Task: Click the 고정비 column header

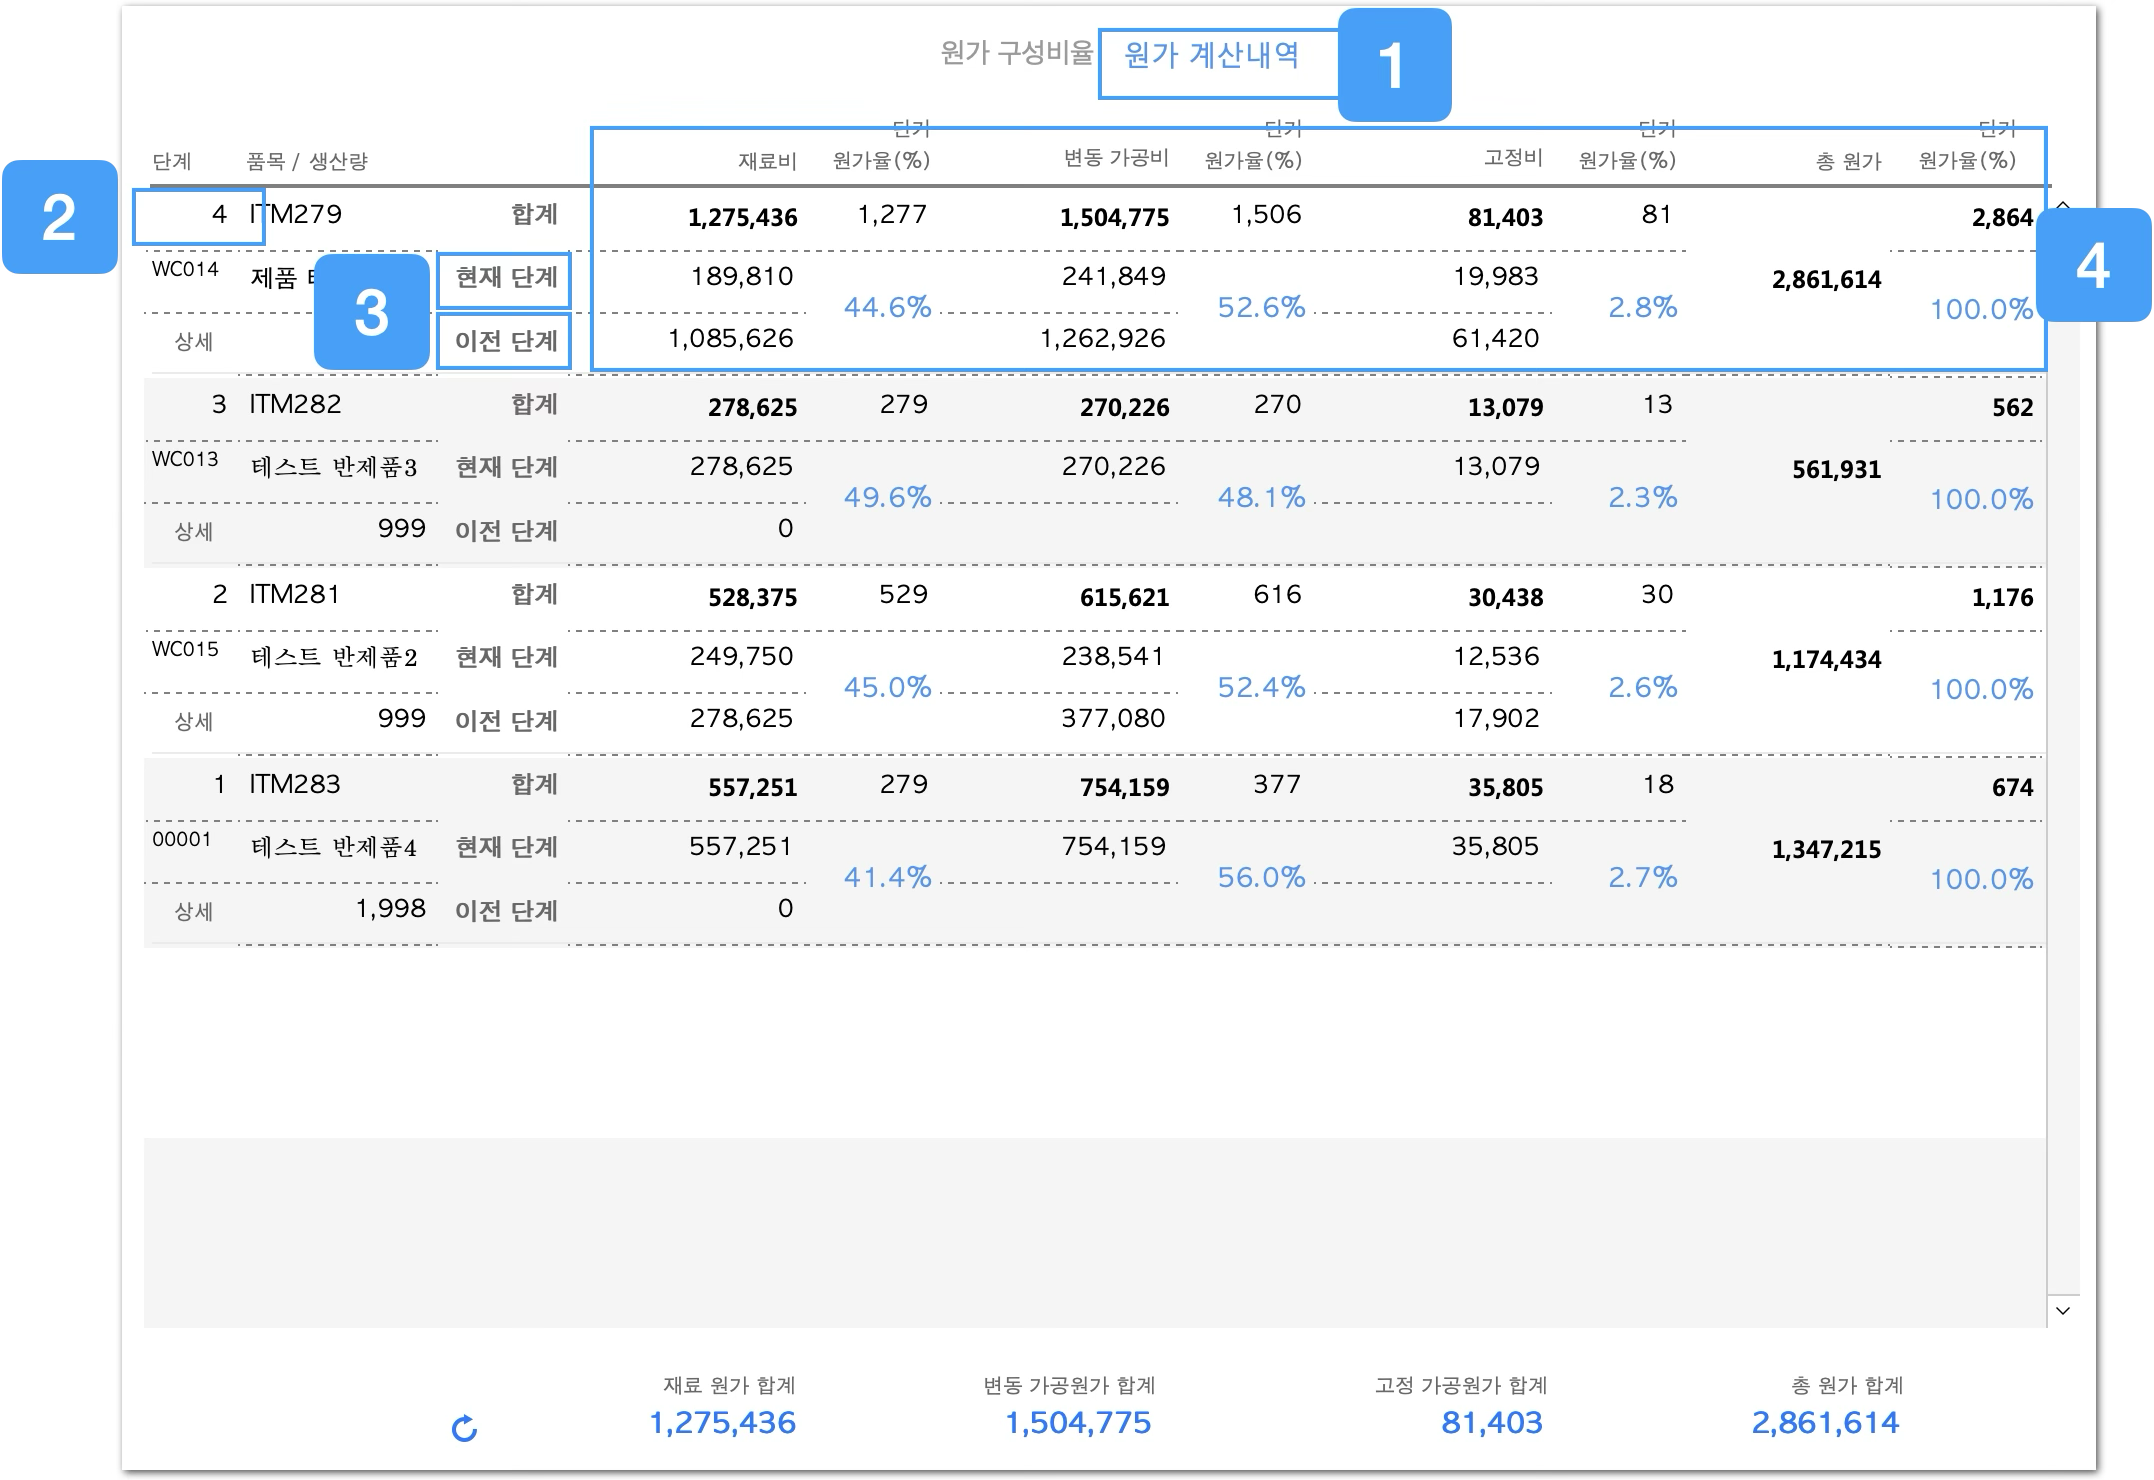Action: click(1513, 158)
